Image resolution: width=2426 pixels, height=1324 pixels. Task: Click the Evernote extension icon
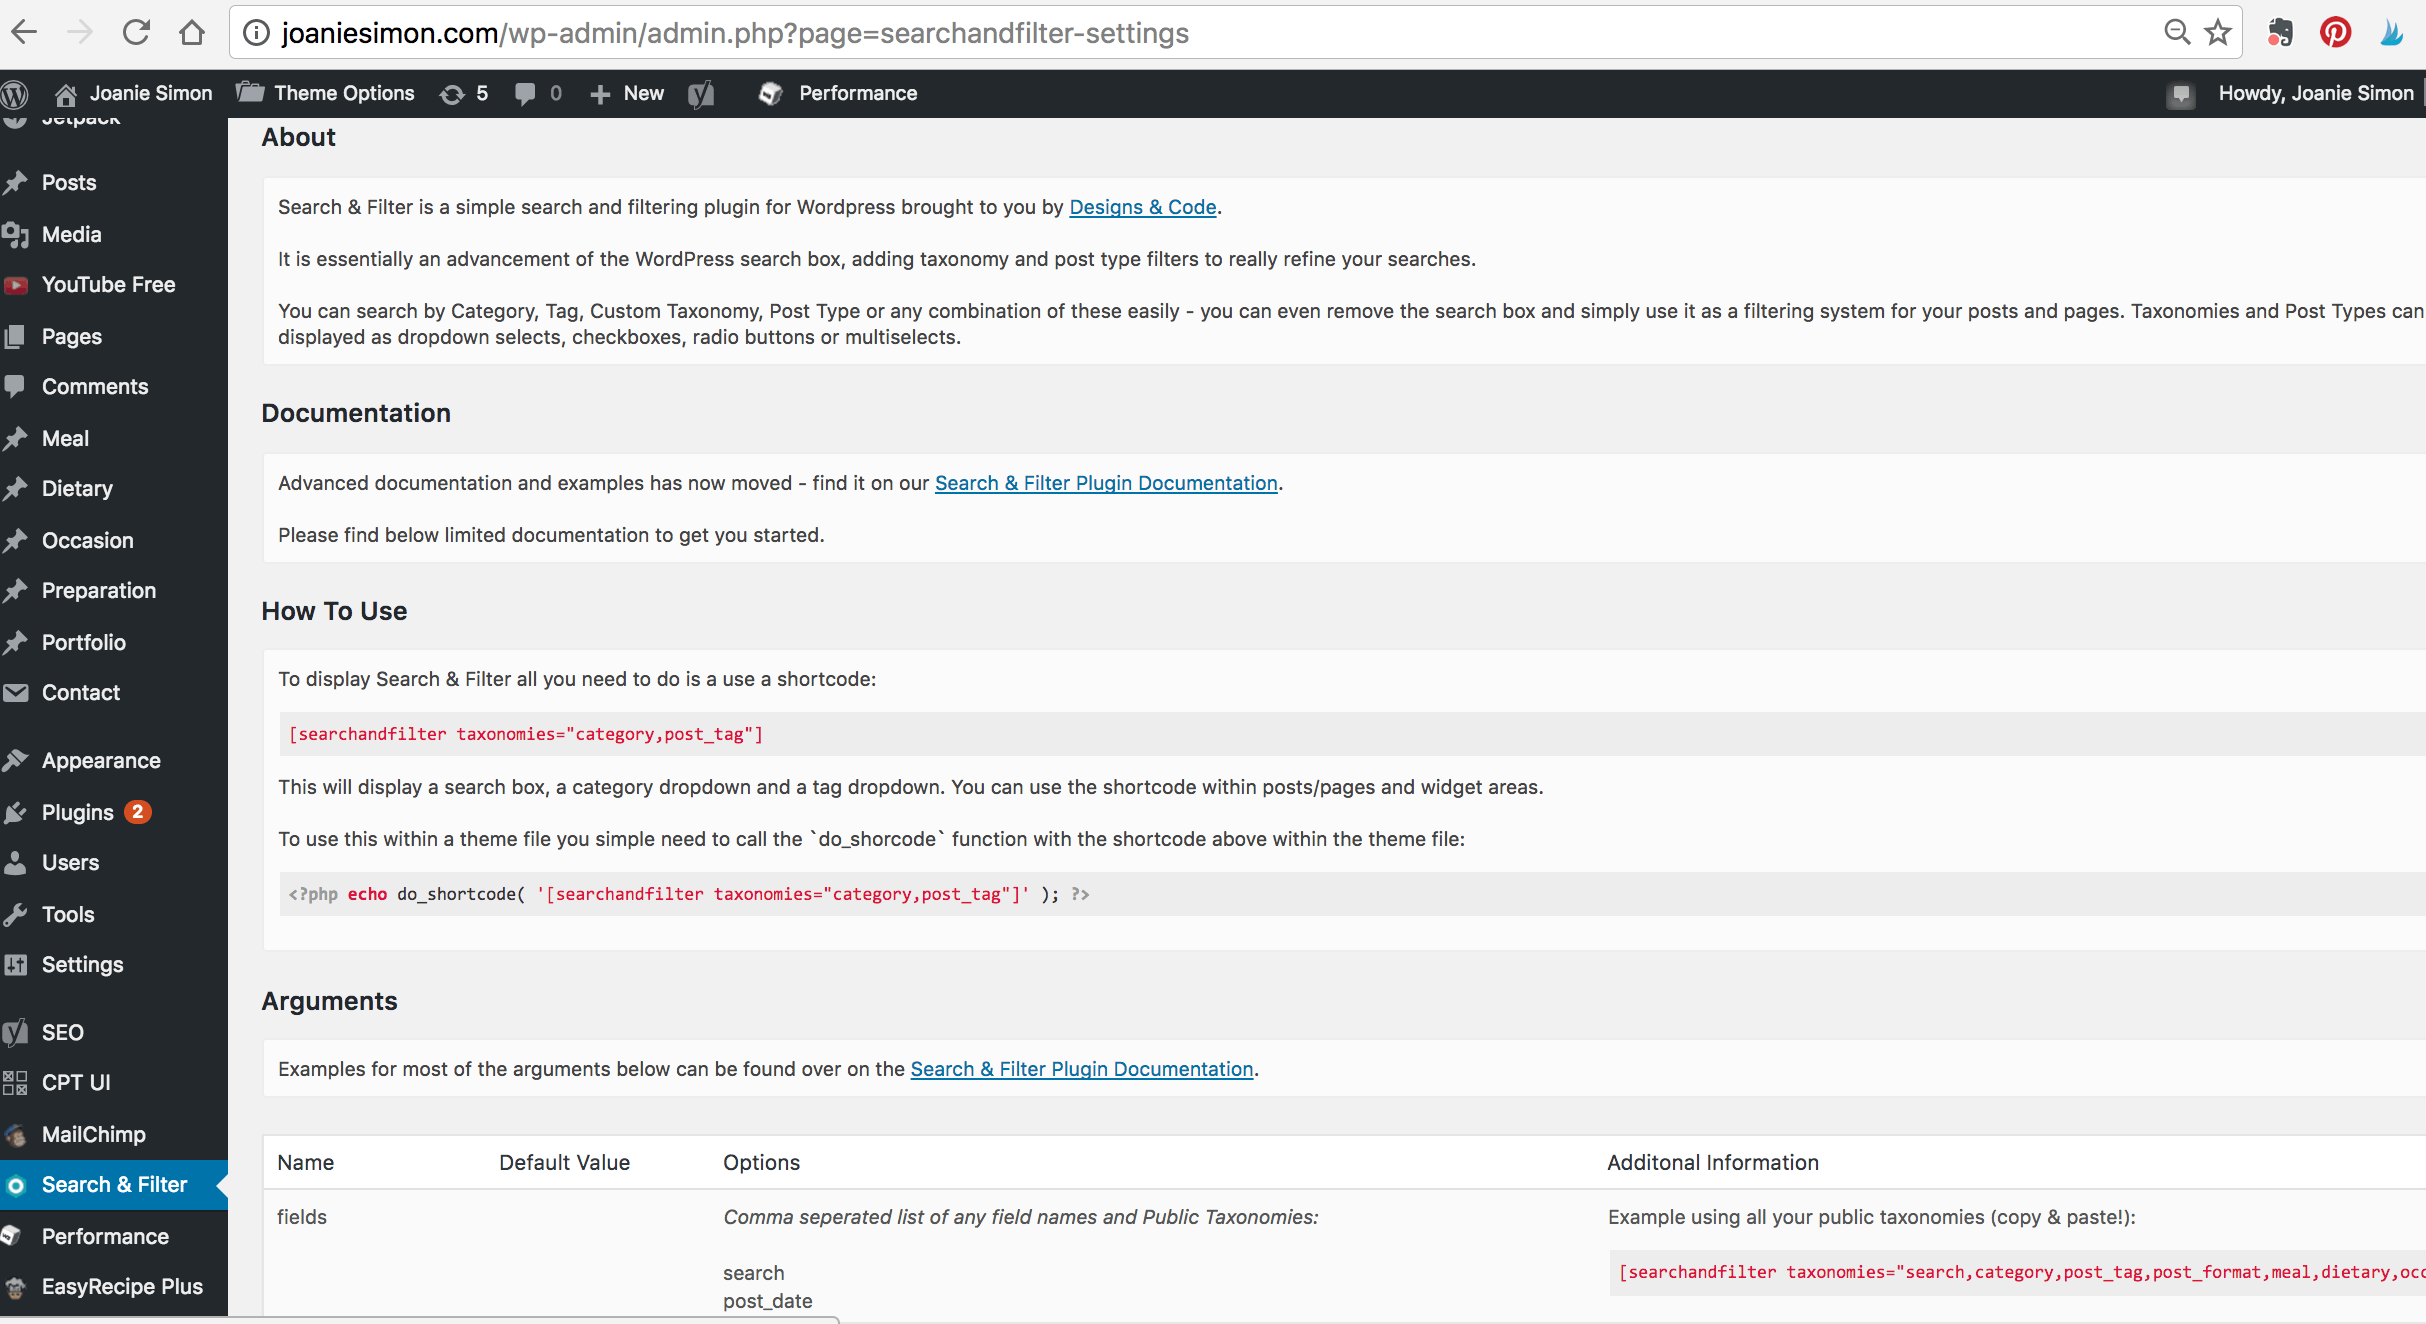(2280, 33)
